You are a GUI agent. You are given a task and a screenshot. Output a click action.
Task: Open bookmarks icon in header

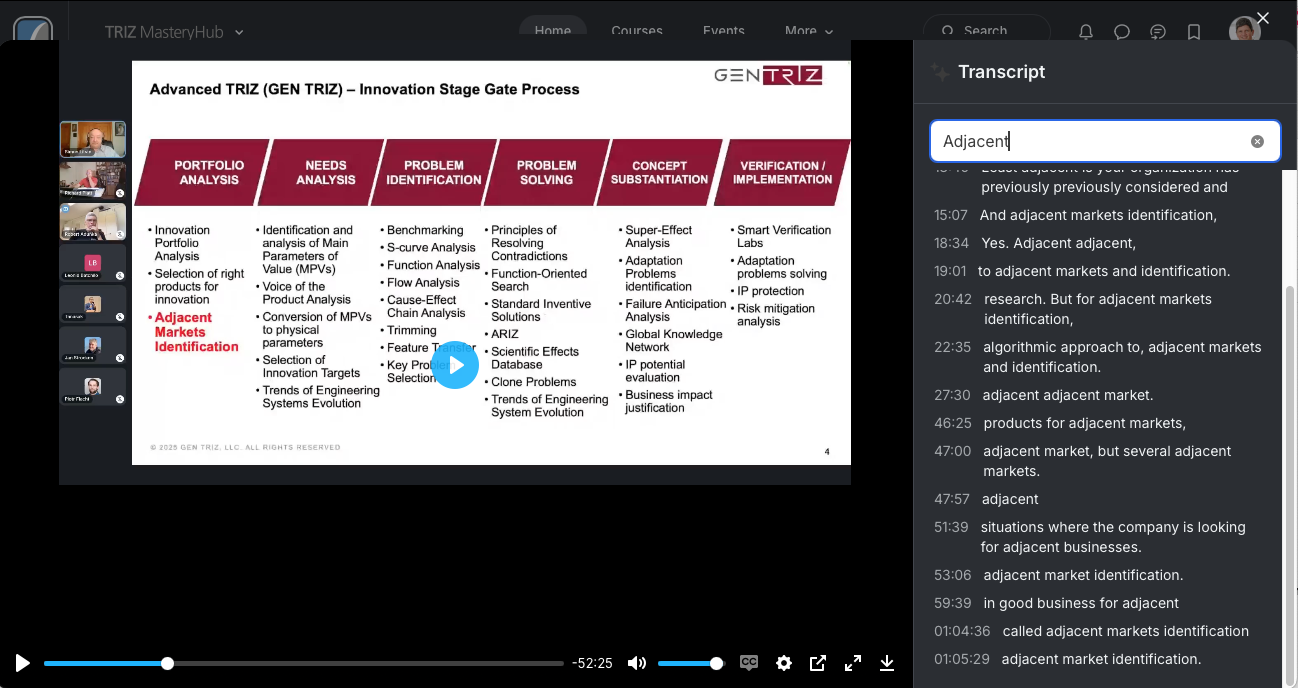(x=1194, y=32)
